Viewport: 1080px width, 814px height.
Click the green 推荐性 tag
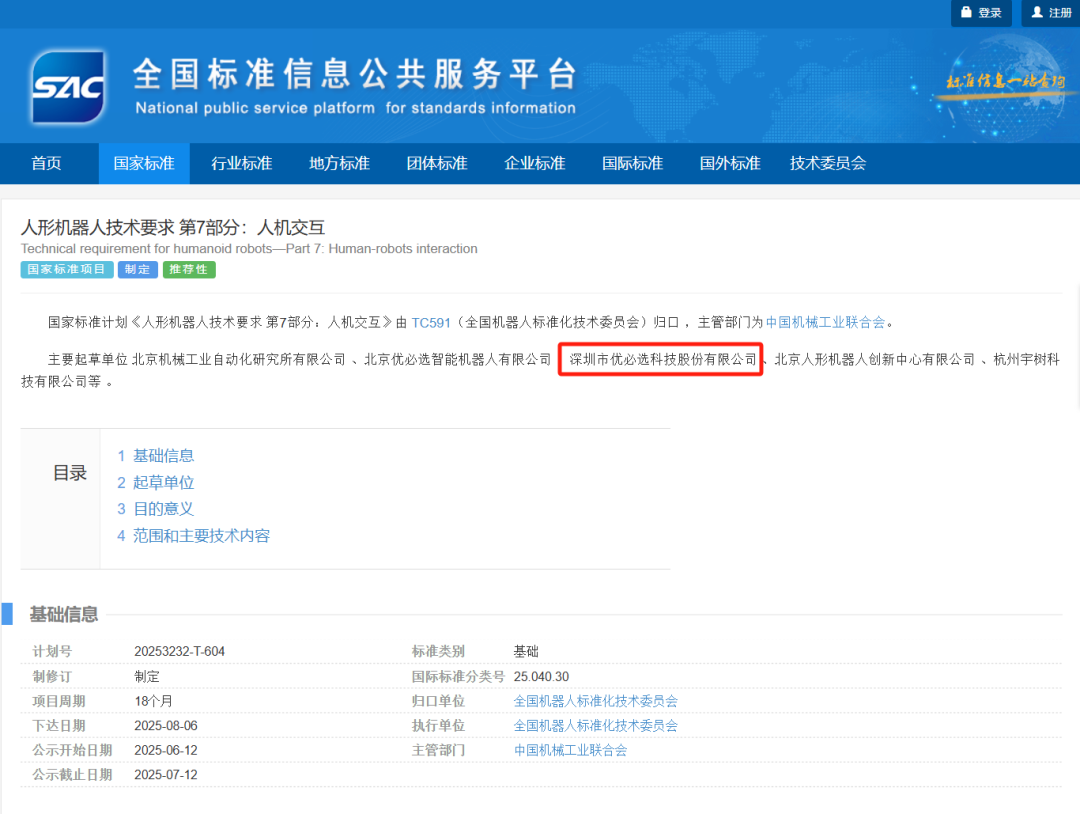coord(189,269)
